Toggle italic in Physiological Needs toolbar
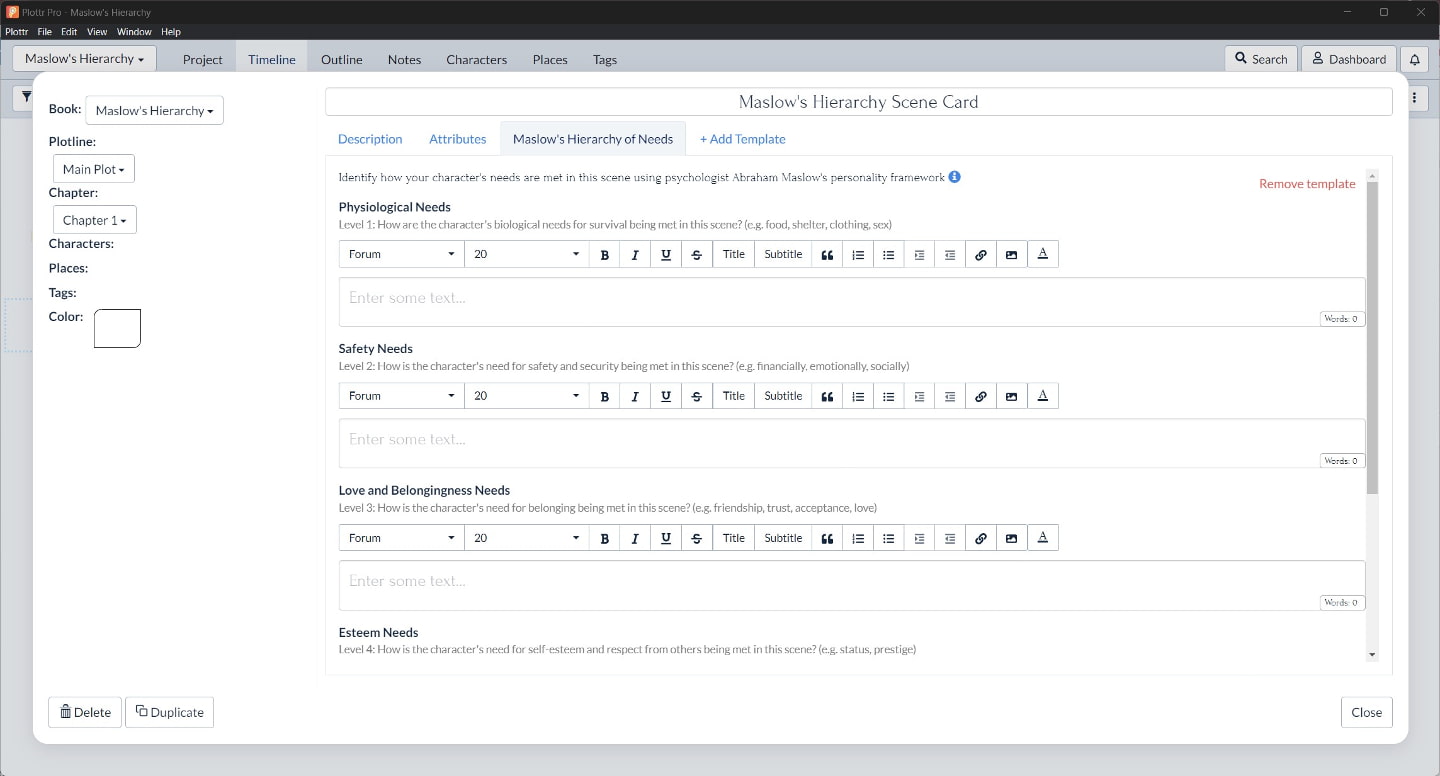The width and height of the screenshot is (1440, 776). click(635, 254)
